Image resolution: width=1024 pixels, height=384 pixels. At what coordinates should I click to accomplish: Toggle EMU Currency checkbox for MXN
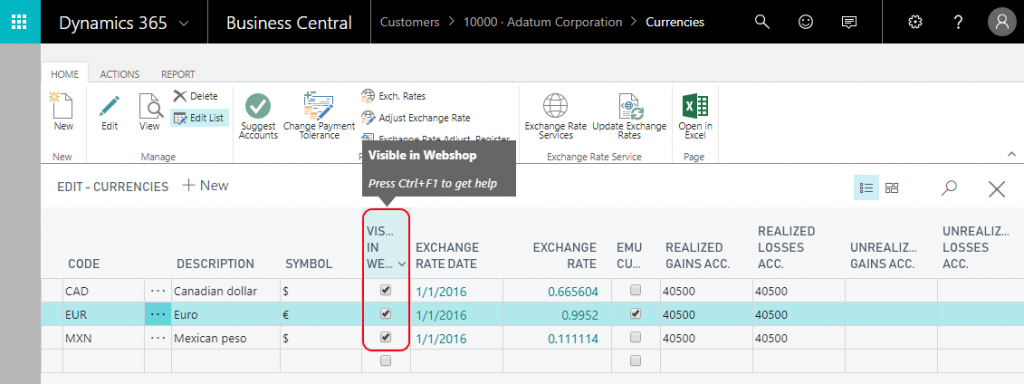(635, 337)
